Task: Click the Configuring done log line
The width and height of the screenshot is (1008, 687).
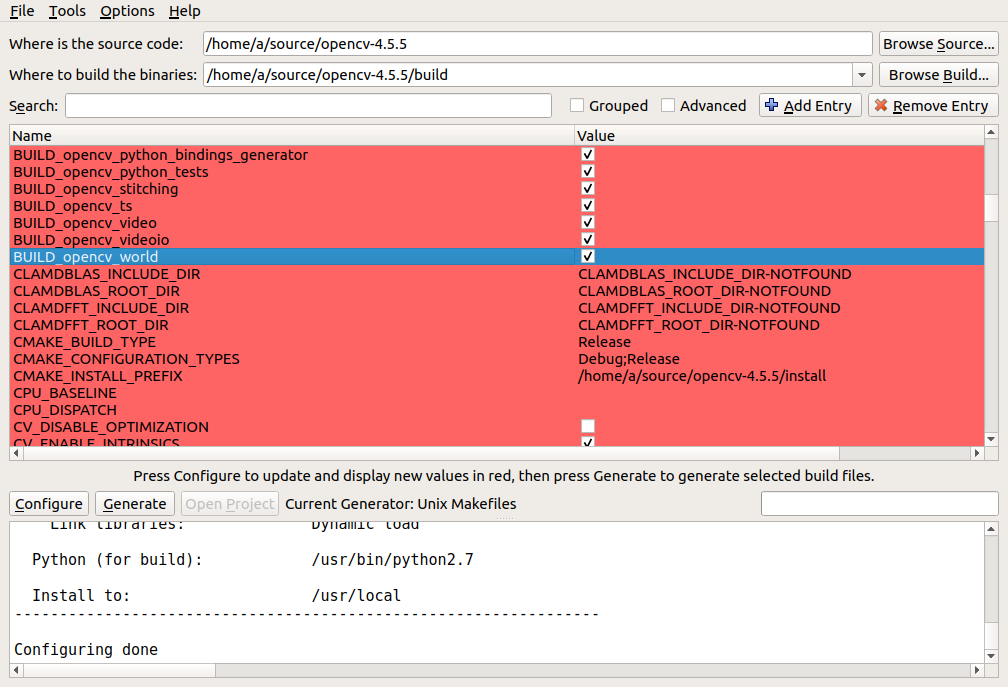Action: 86,649
